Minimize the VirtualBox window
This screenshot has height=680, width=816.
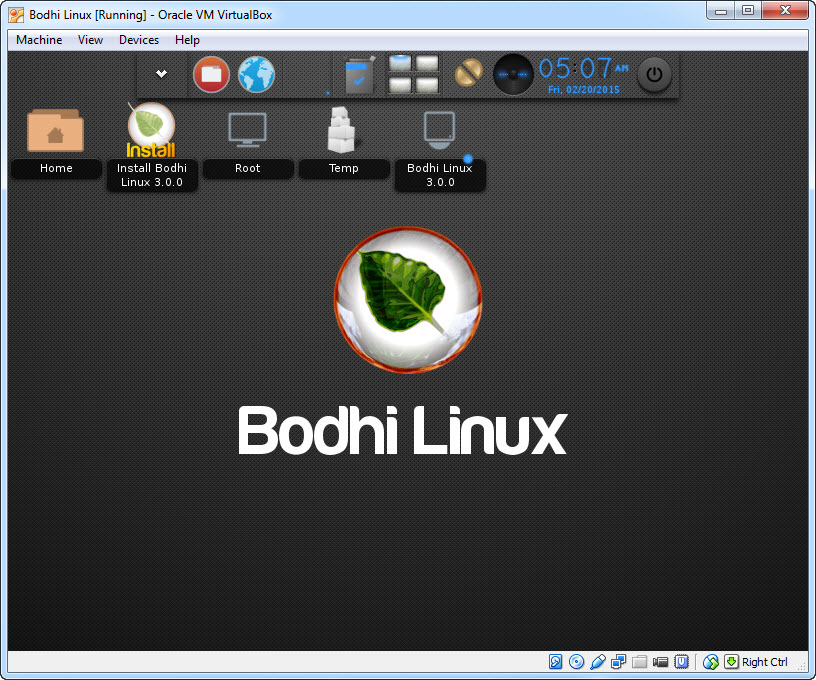pyautogui.click(x=721, y=11)
